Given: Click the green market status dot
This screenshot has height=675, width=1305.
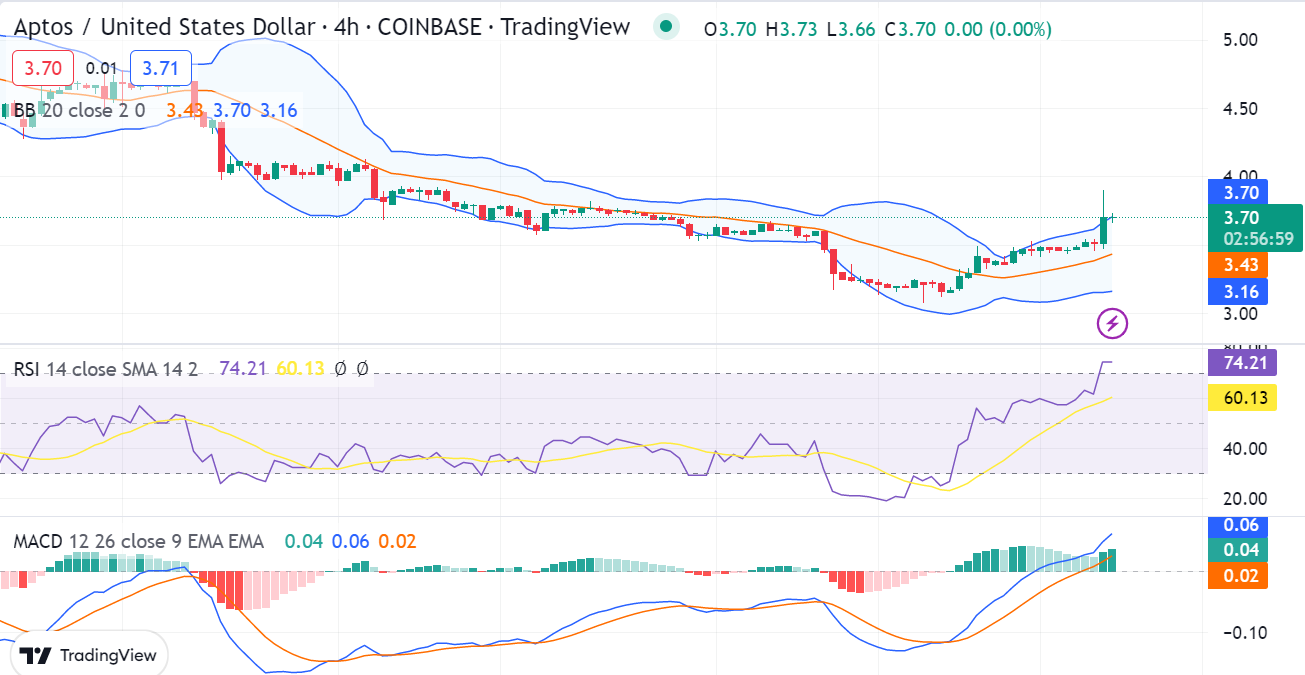Looking at the screenshot, I should (666, 28).
